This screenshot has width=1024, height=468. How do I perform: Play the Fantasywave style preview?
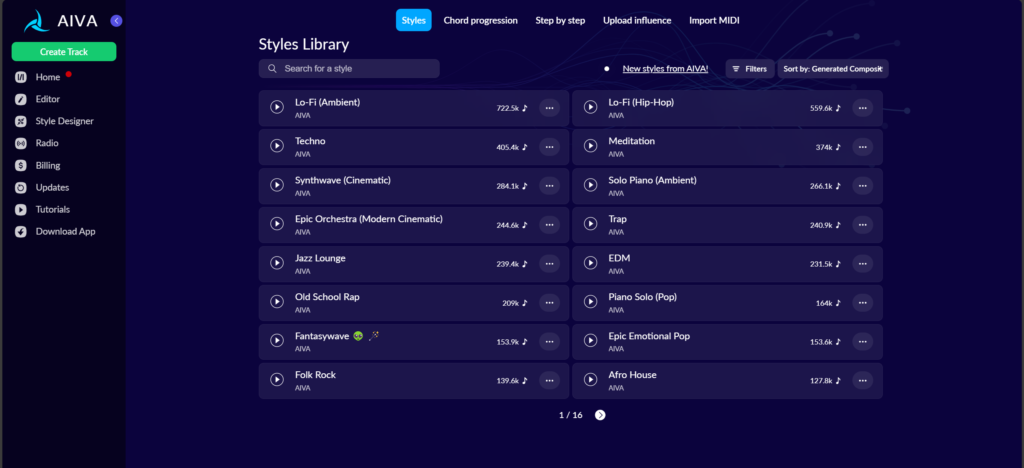pos(277,341)
